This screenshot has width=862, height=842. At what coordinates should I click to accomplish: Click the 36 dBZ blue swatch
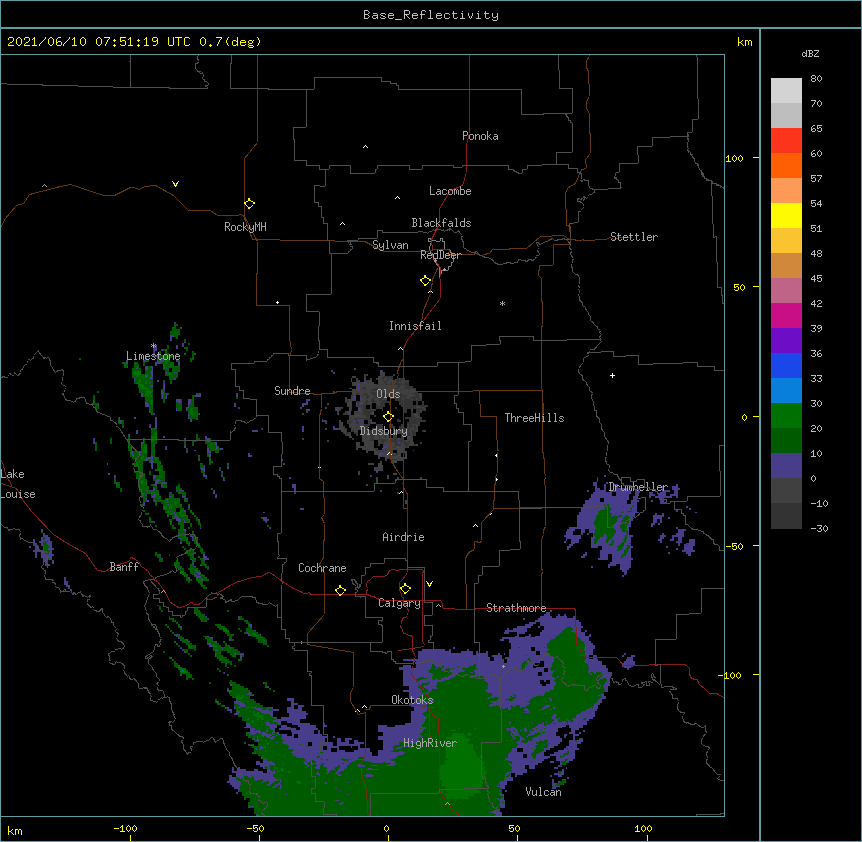point(786,365)
